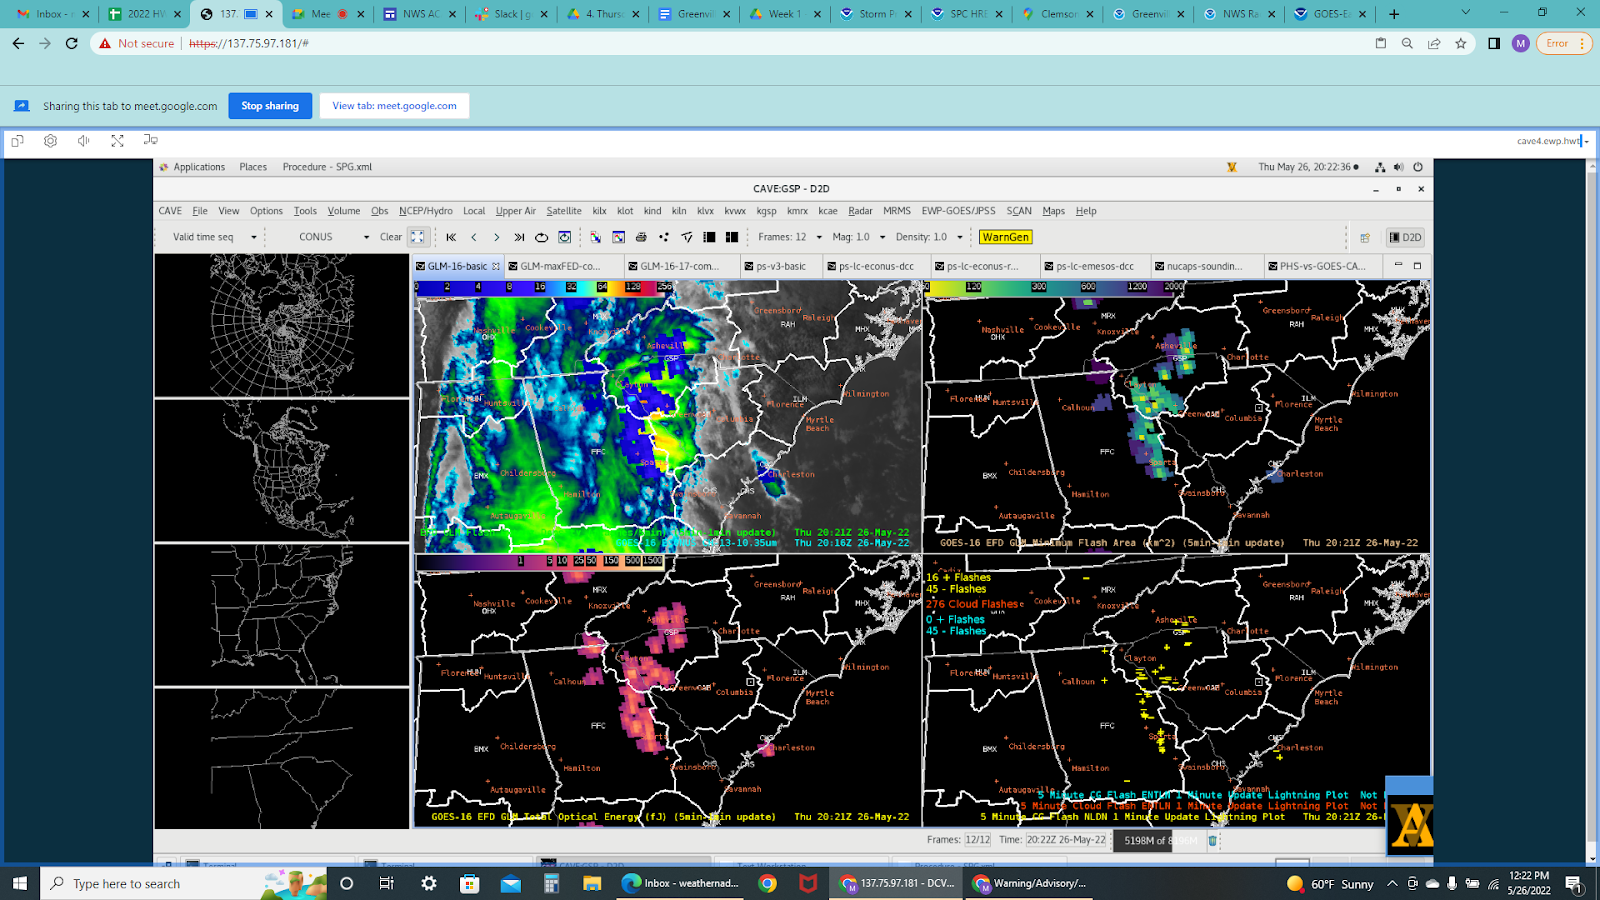Click the power icon in Linux top bar
The height and width of the screenshot is (900, 1600).
1418,167
